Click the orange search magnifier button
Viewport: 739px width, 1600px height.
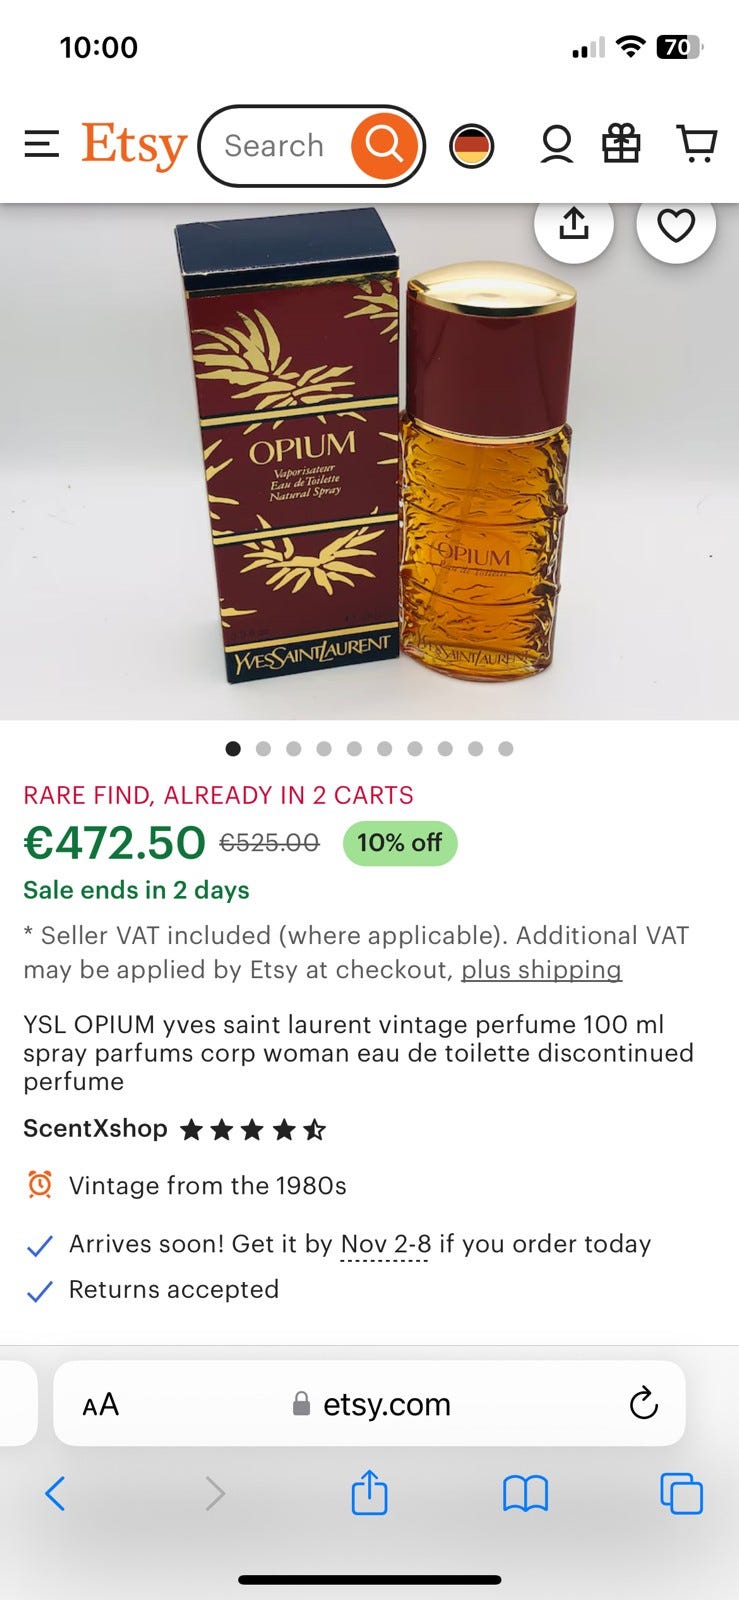point(384,146)
